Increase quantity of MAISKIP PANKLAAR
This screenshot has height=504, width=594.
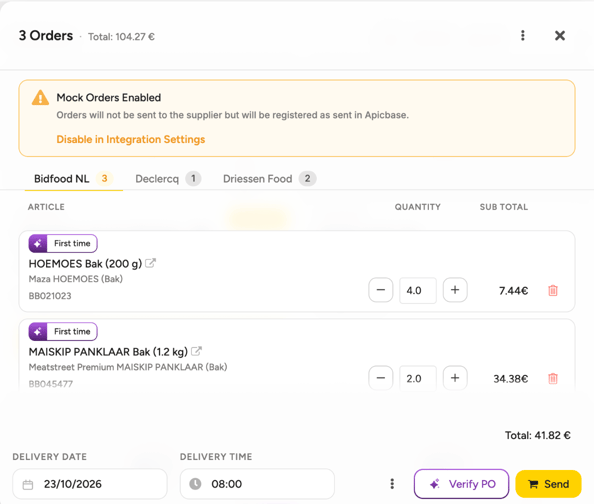tap(455, 378)
